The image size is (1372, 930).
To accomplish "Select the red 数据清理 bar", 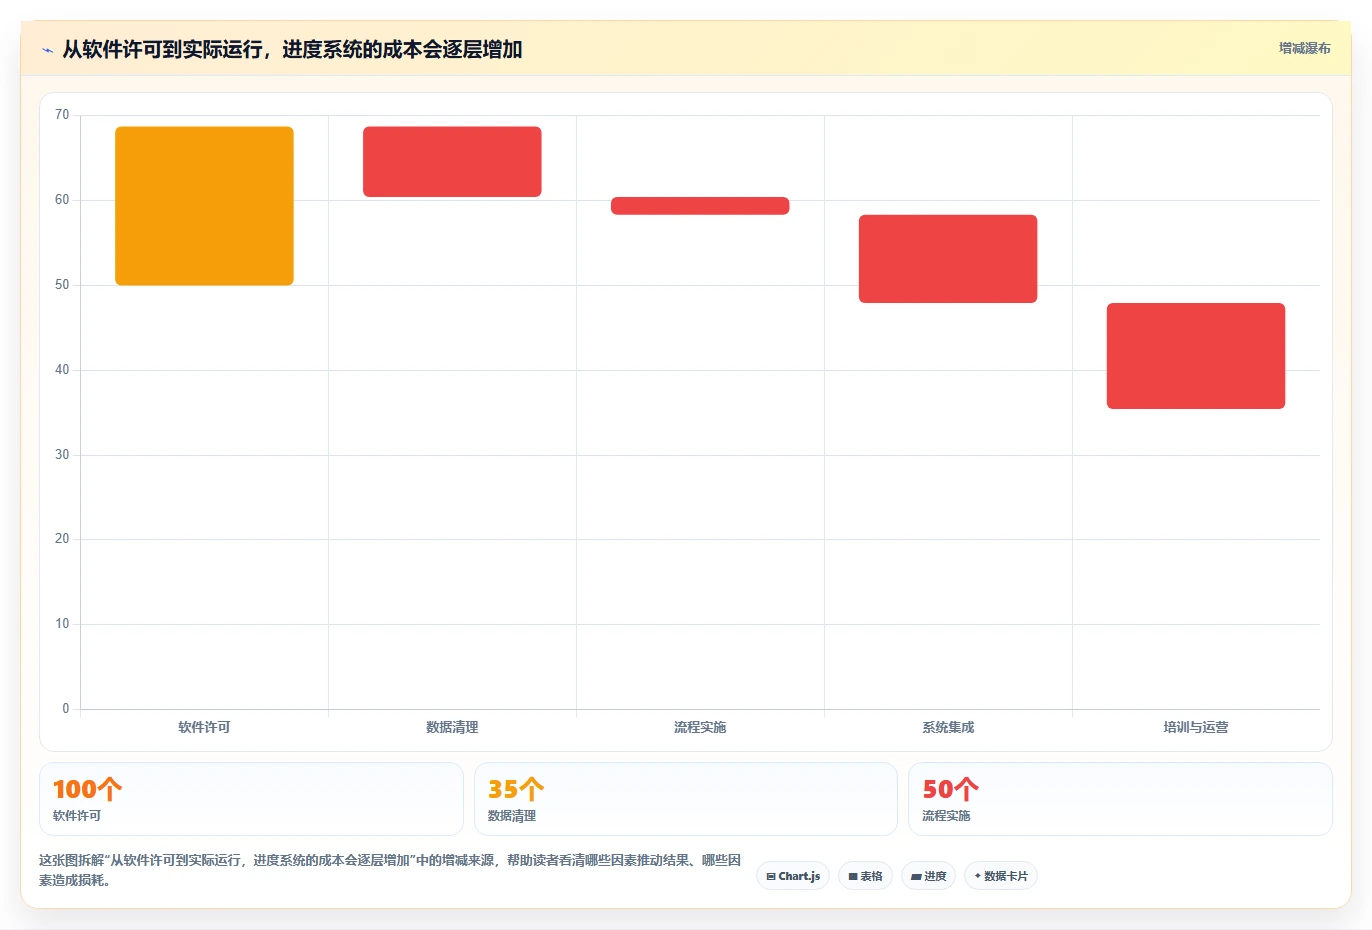I will point(452,162).
